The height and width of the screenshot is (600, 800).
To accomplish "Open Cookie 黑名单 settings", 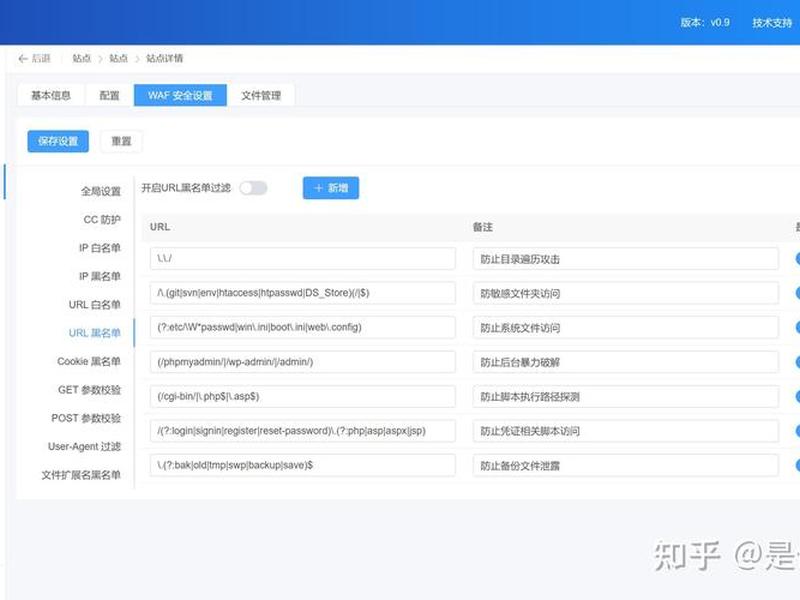I will point(89,361).
